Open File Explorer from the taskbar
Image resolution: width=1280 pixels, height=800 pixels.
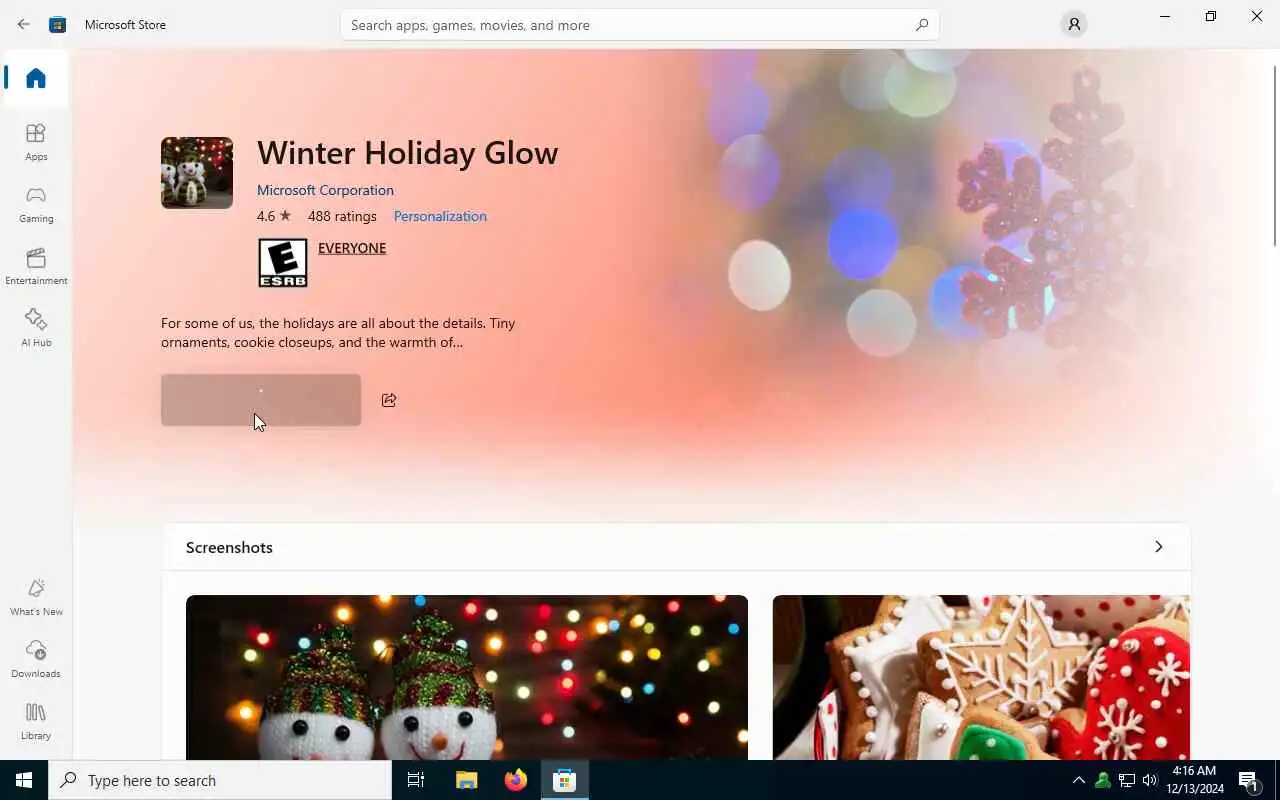466,780
